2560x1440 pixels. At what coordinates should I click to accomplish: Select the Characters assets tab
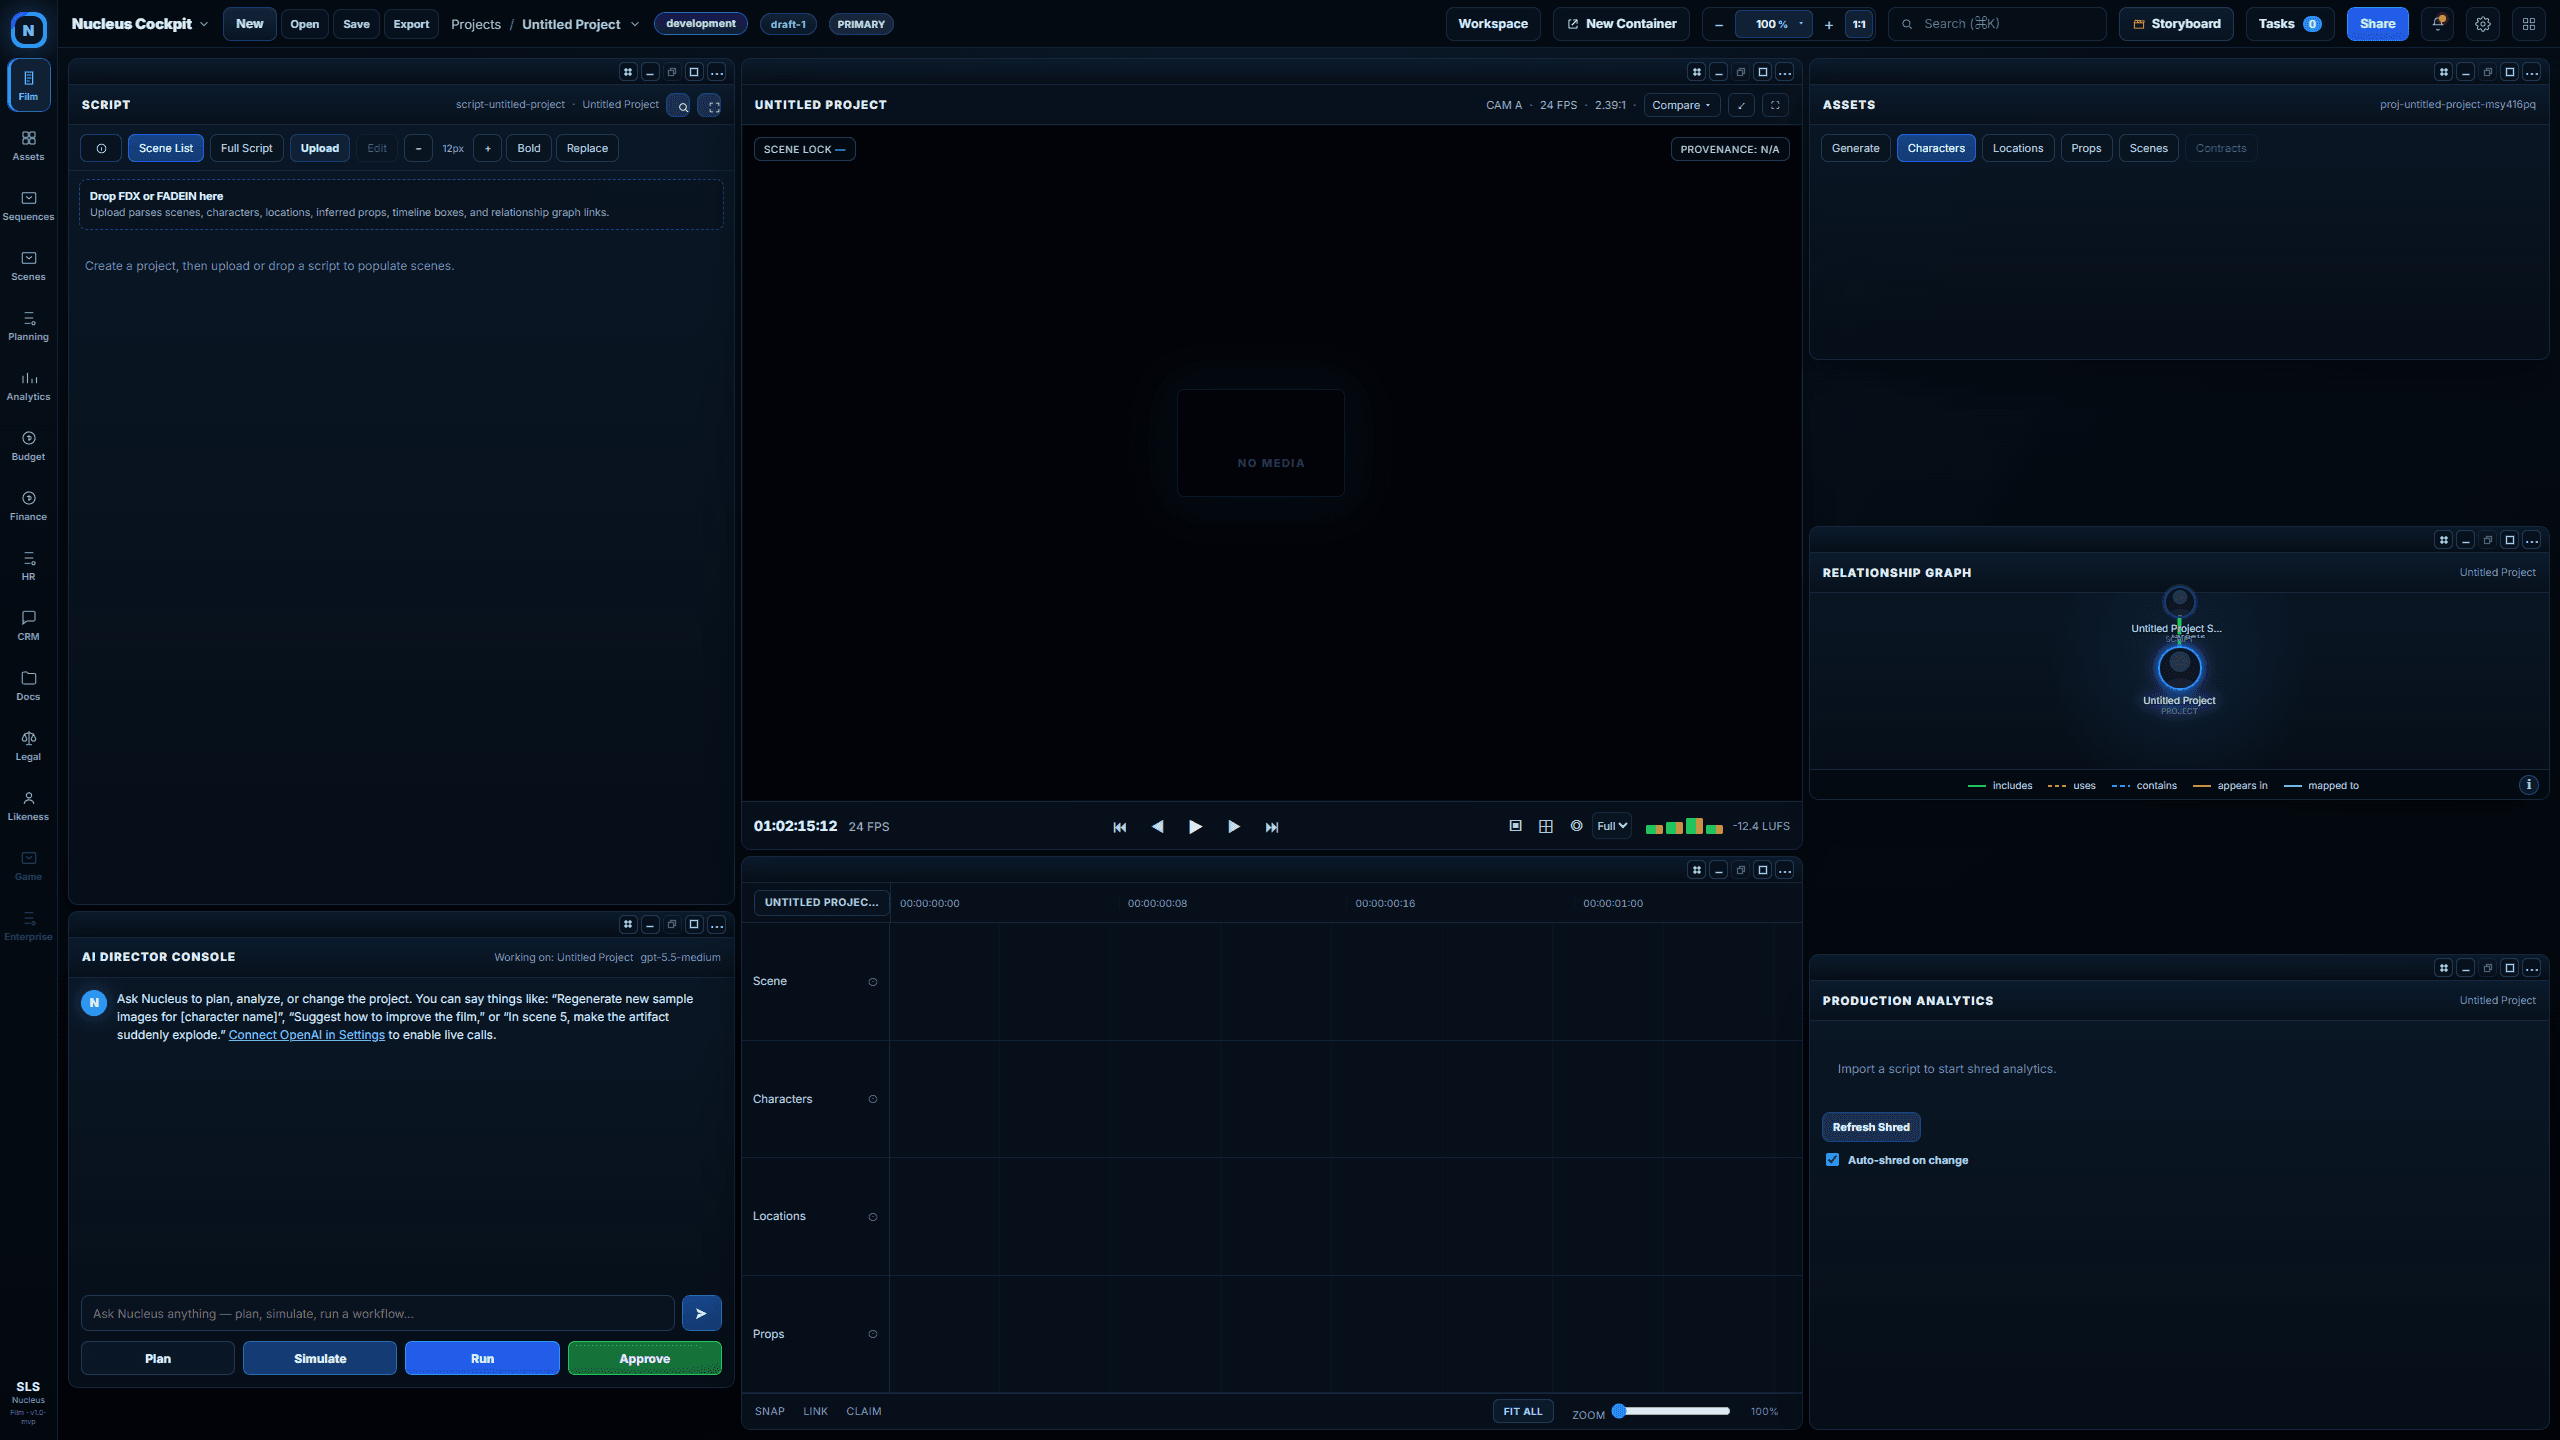point(1936,148)
